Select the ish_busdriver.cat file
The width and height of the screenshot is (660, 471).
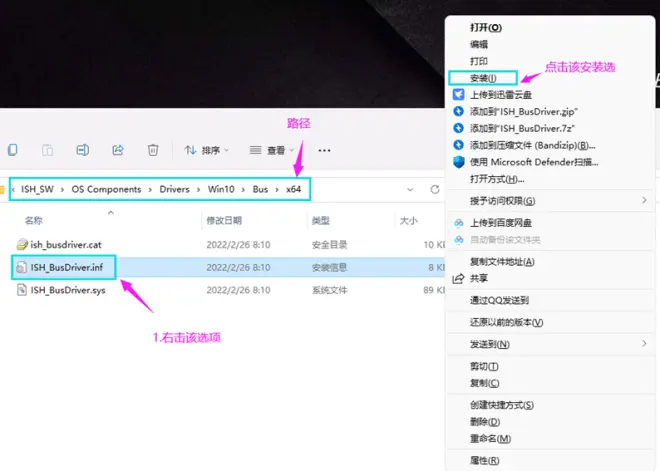click(66, 245)
